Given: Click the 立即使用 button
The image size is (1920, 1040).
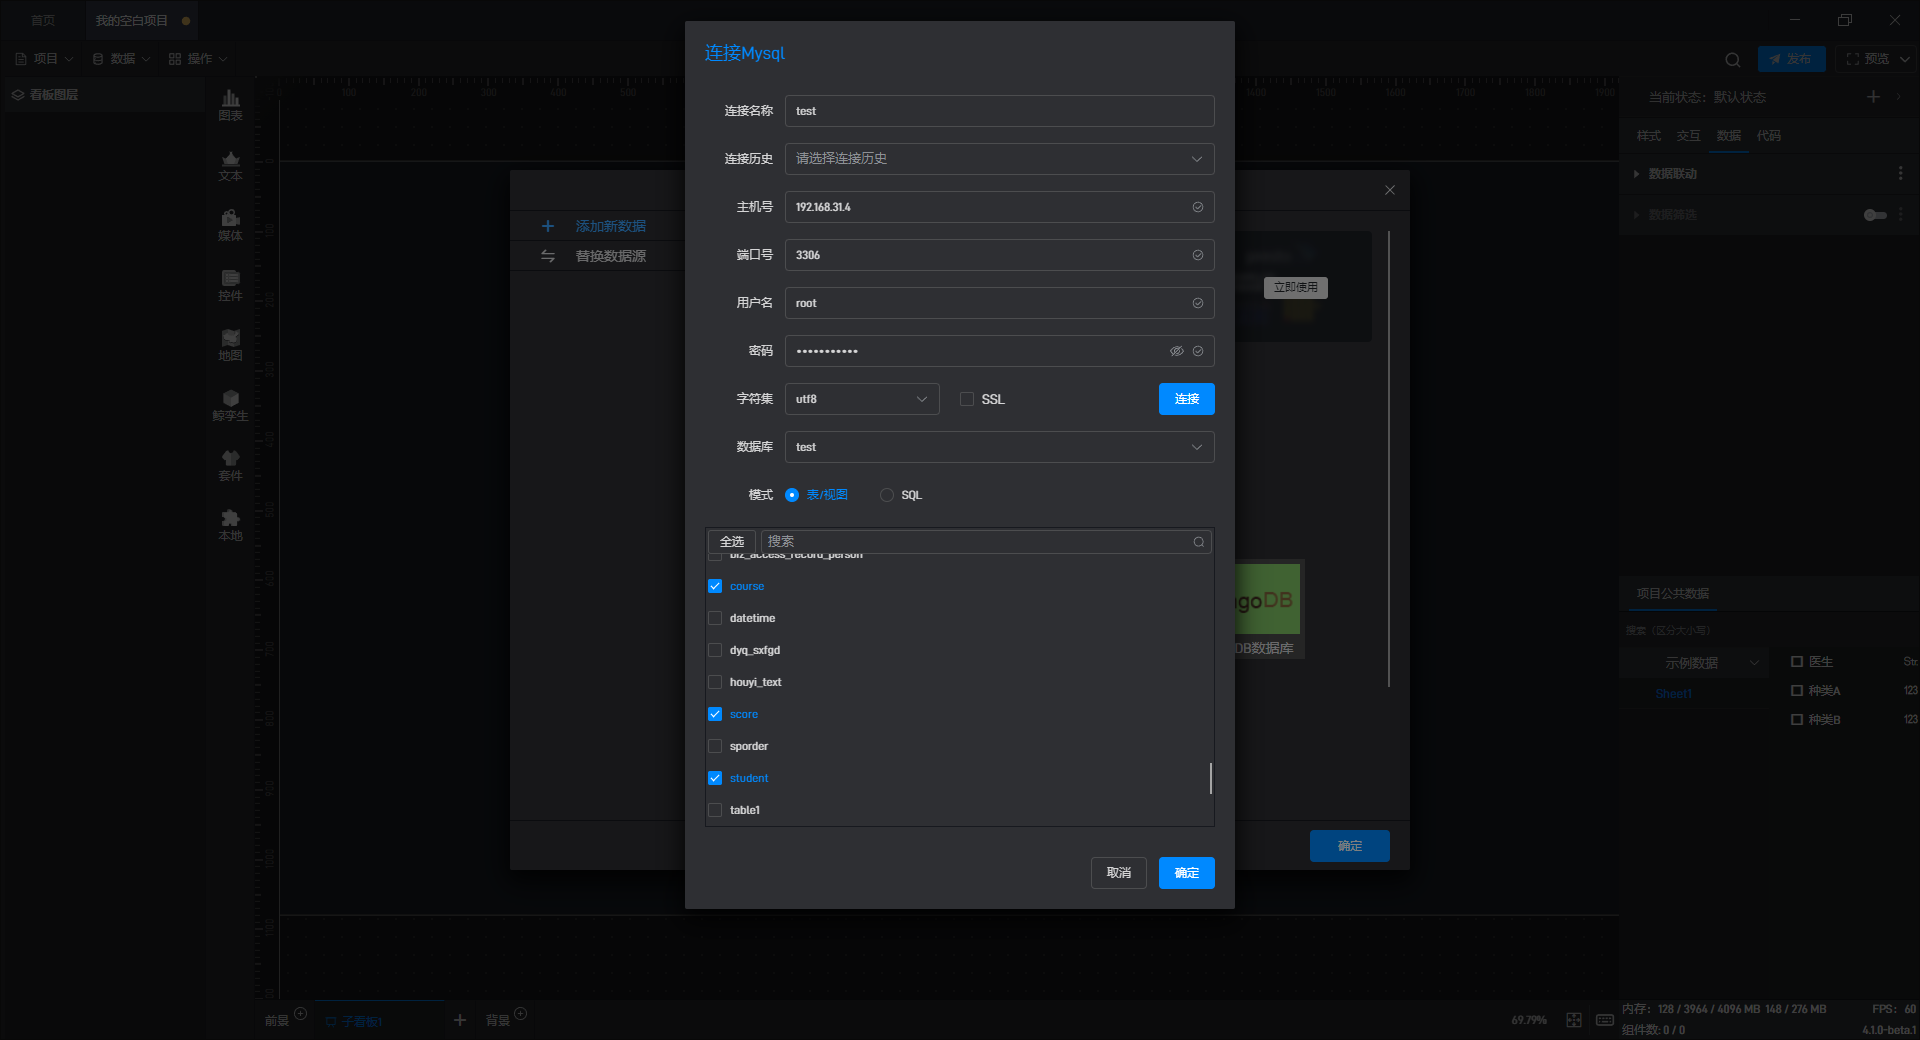Looking at the screenshot, I should point(1296,288).
